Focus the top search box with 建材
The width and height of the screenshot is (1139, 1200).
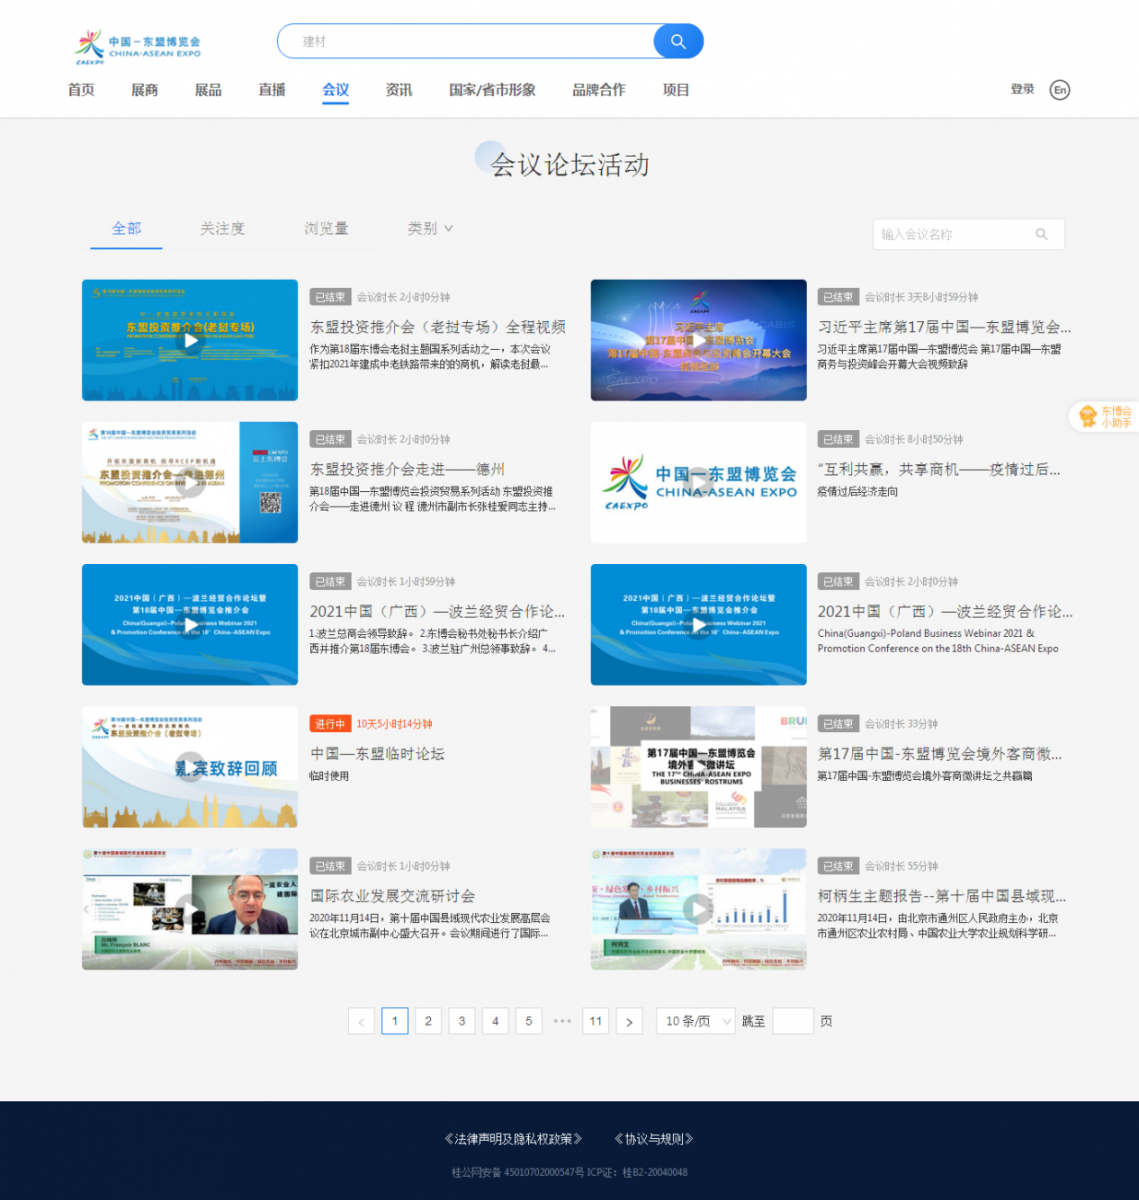[465, 41]
